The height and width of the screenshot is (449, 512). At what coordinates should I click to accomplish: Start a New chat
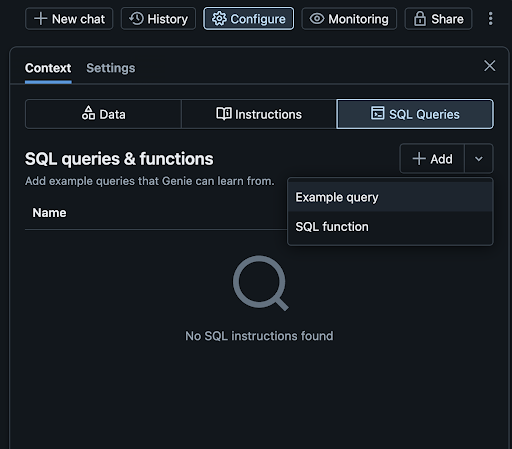coord(69,19)
